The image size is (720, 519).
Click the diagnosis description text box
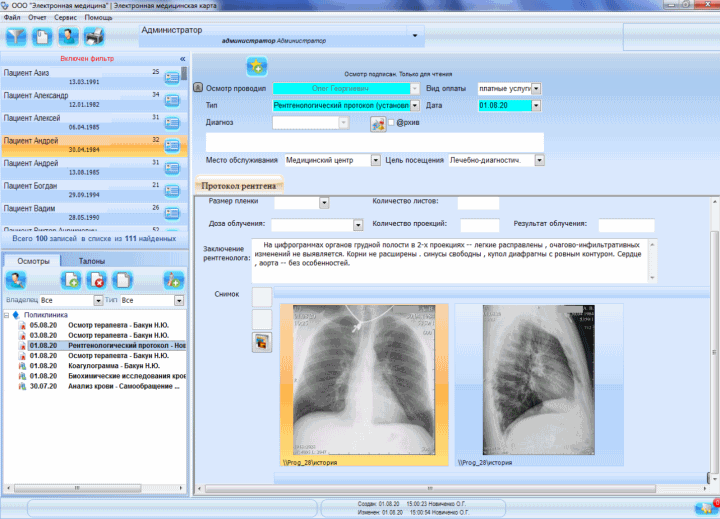tap(375, 142)
